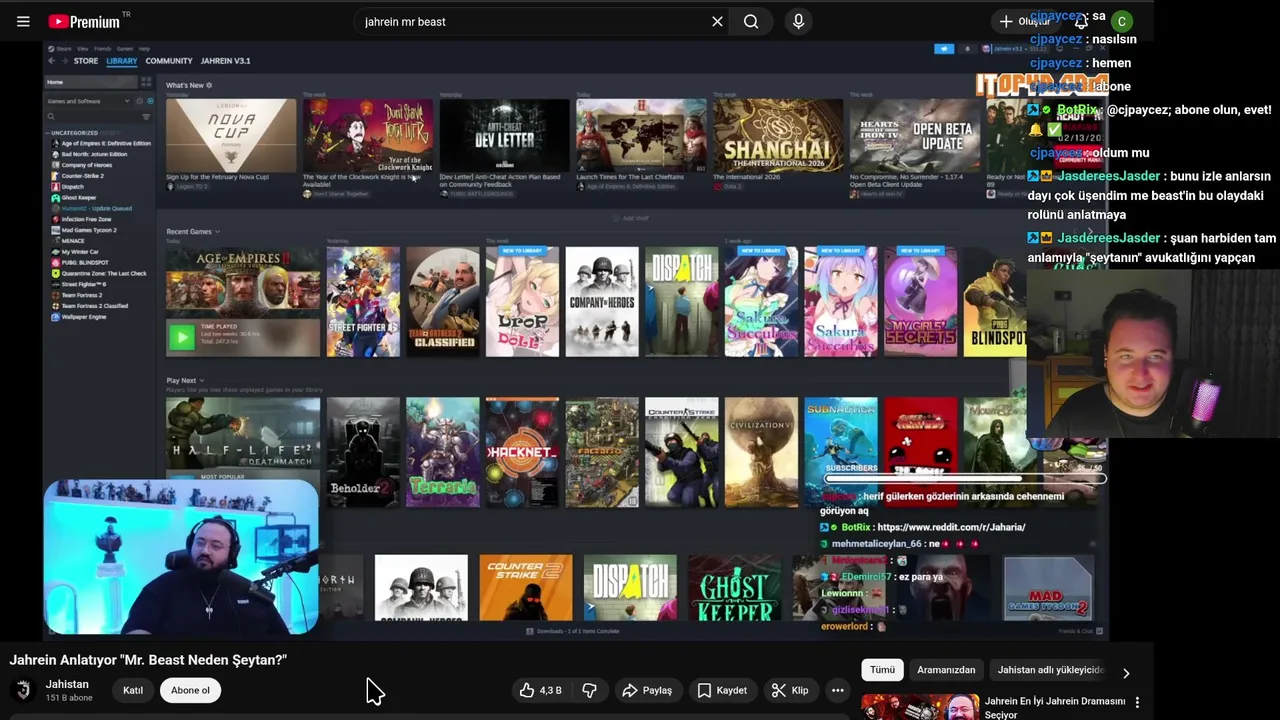Select Wallpaper Engine in the game list

[x=78, y=317]
